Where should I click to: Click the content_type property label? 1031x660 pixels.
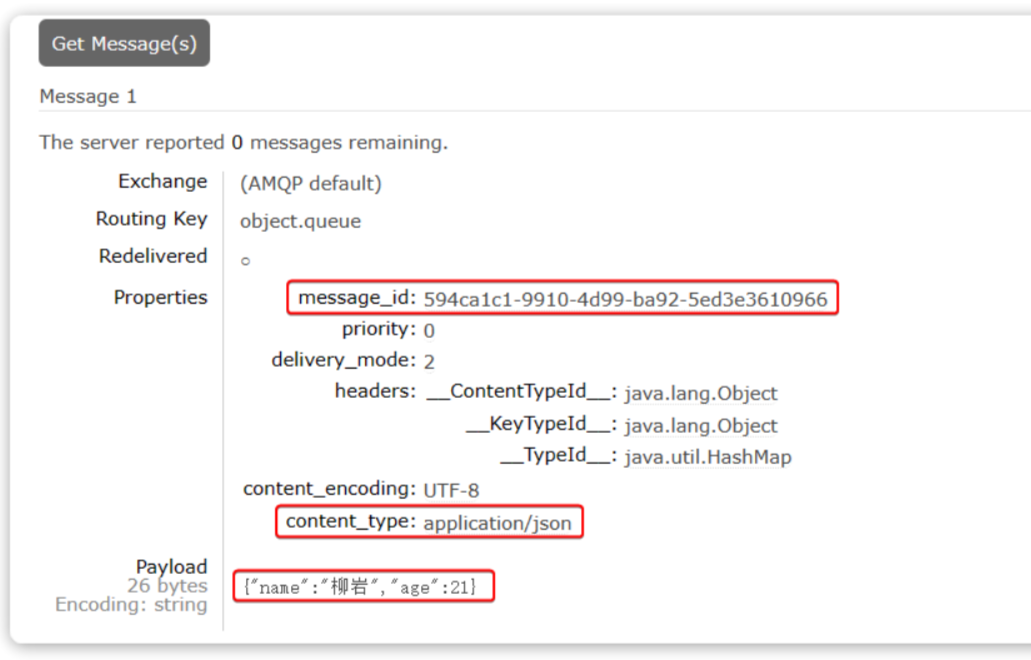[349, 521]
